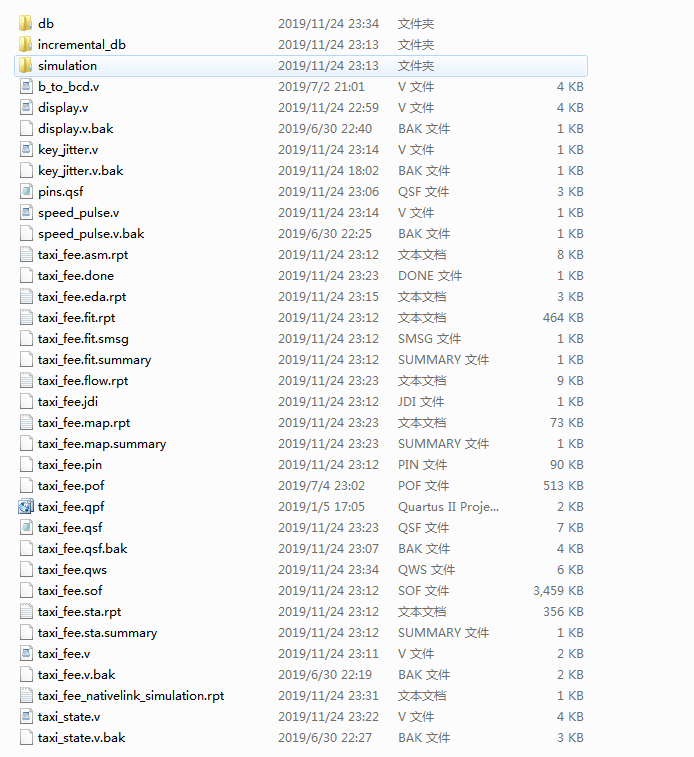Click the 356 KB size of taxi_fee.sta.rpt
This screenshot has height=757, width=694.
563,611
